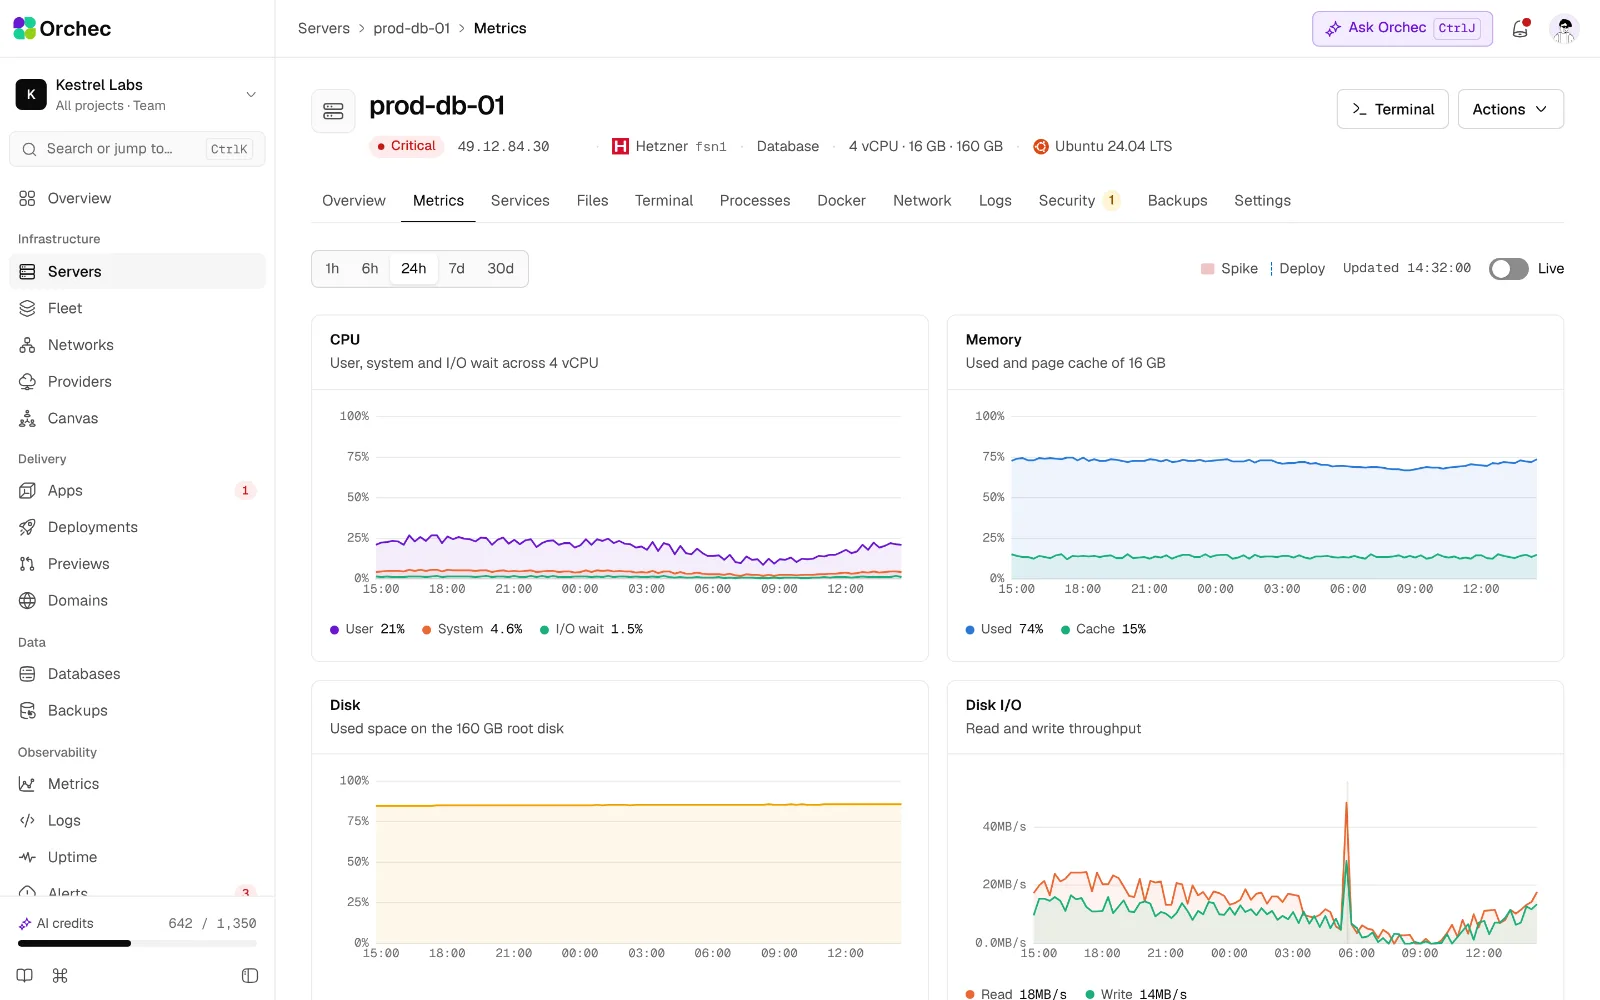Switch to the Security tab
1600x1000 pixels.
pyautogui.click(x=1079, y=201)
